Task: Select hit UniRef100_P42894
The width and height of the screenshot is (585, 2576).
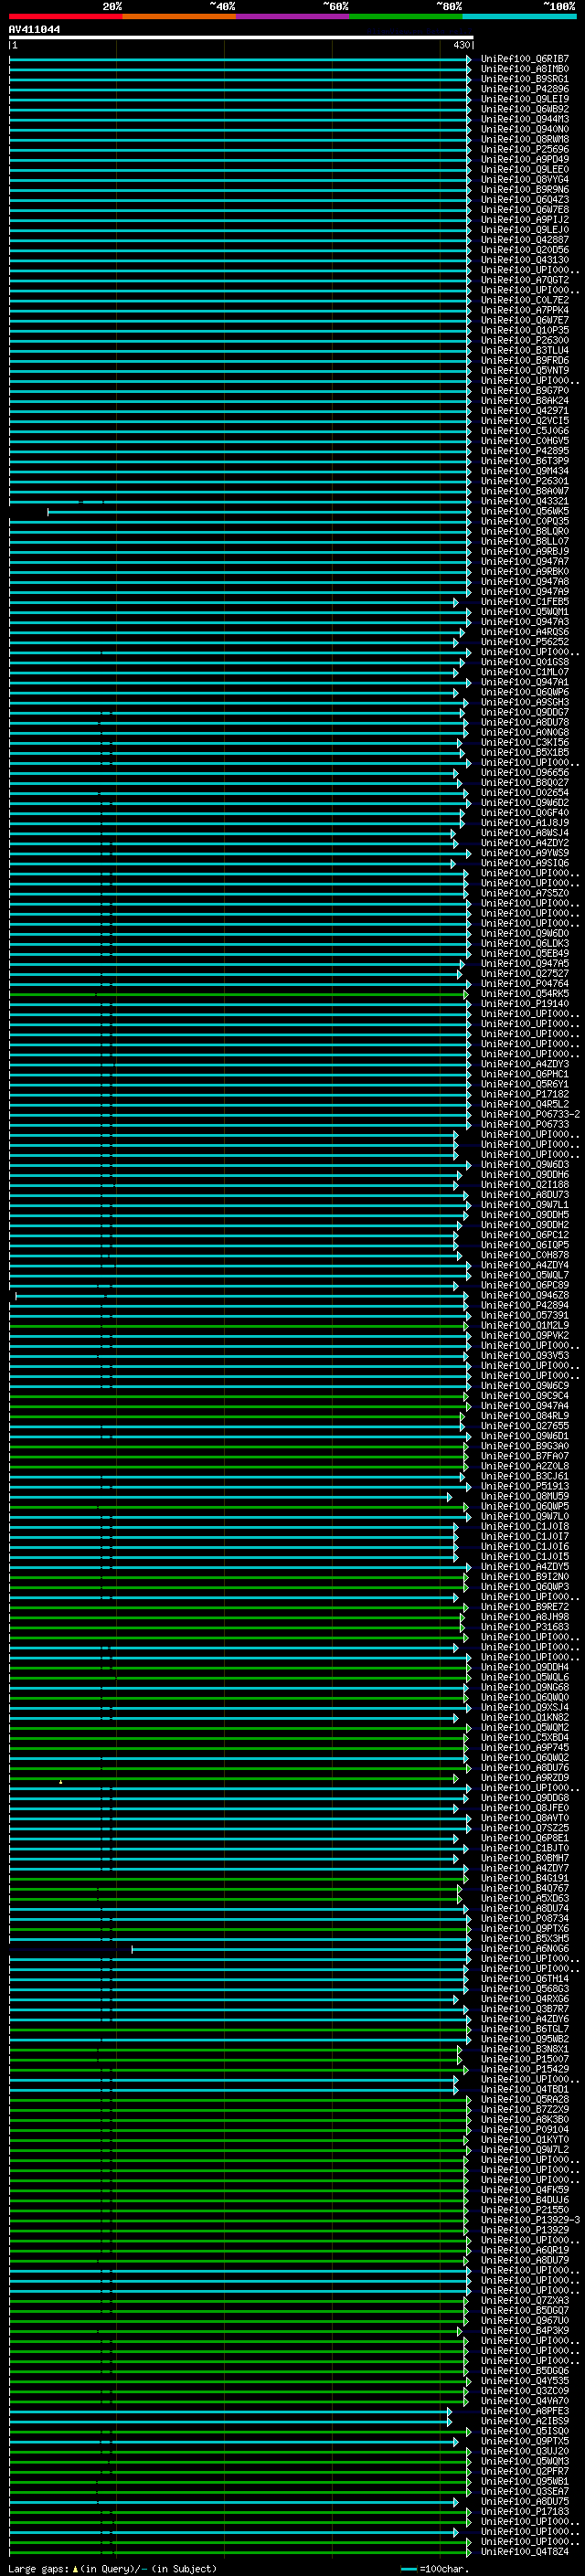Action: 524,1305
